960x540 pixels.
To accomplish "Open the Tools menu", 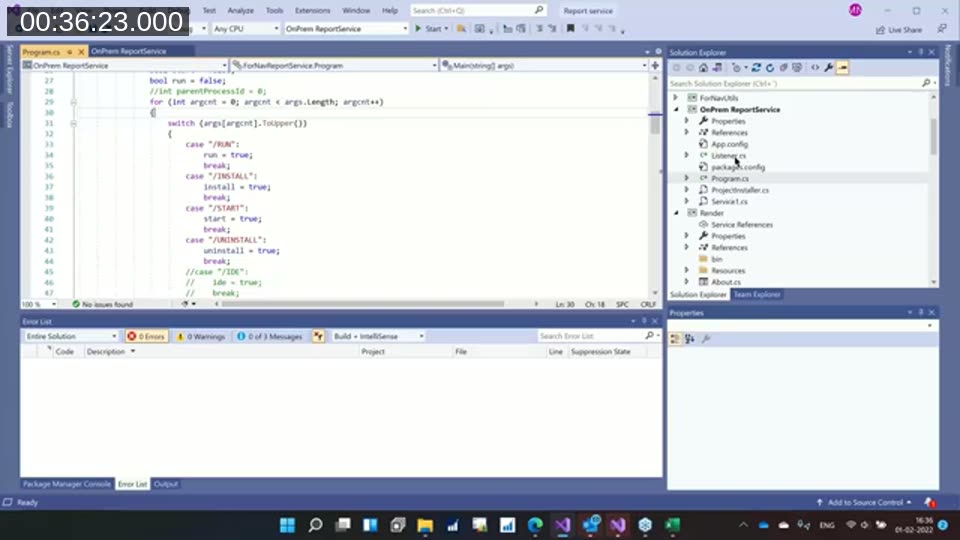I will point(274,10).
